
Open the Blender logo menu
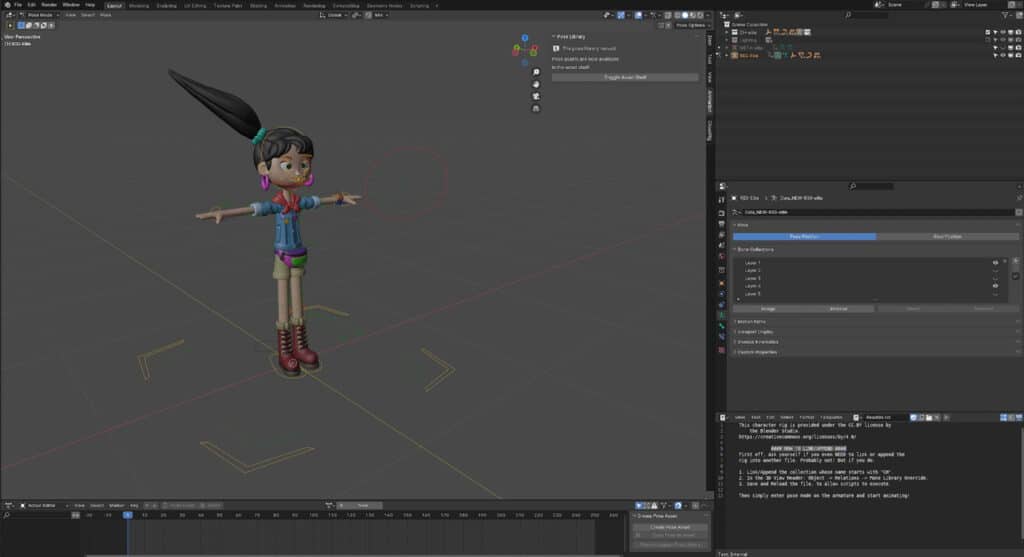click(x=7, y=5)
